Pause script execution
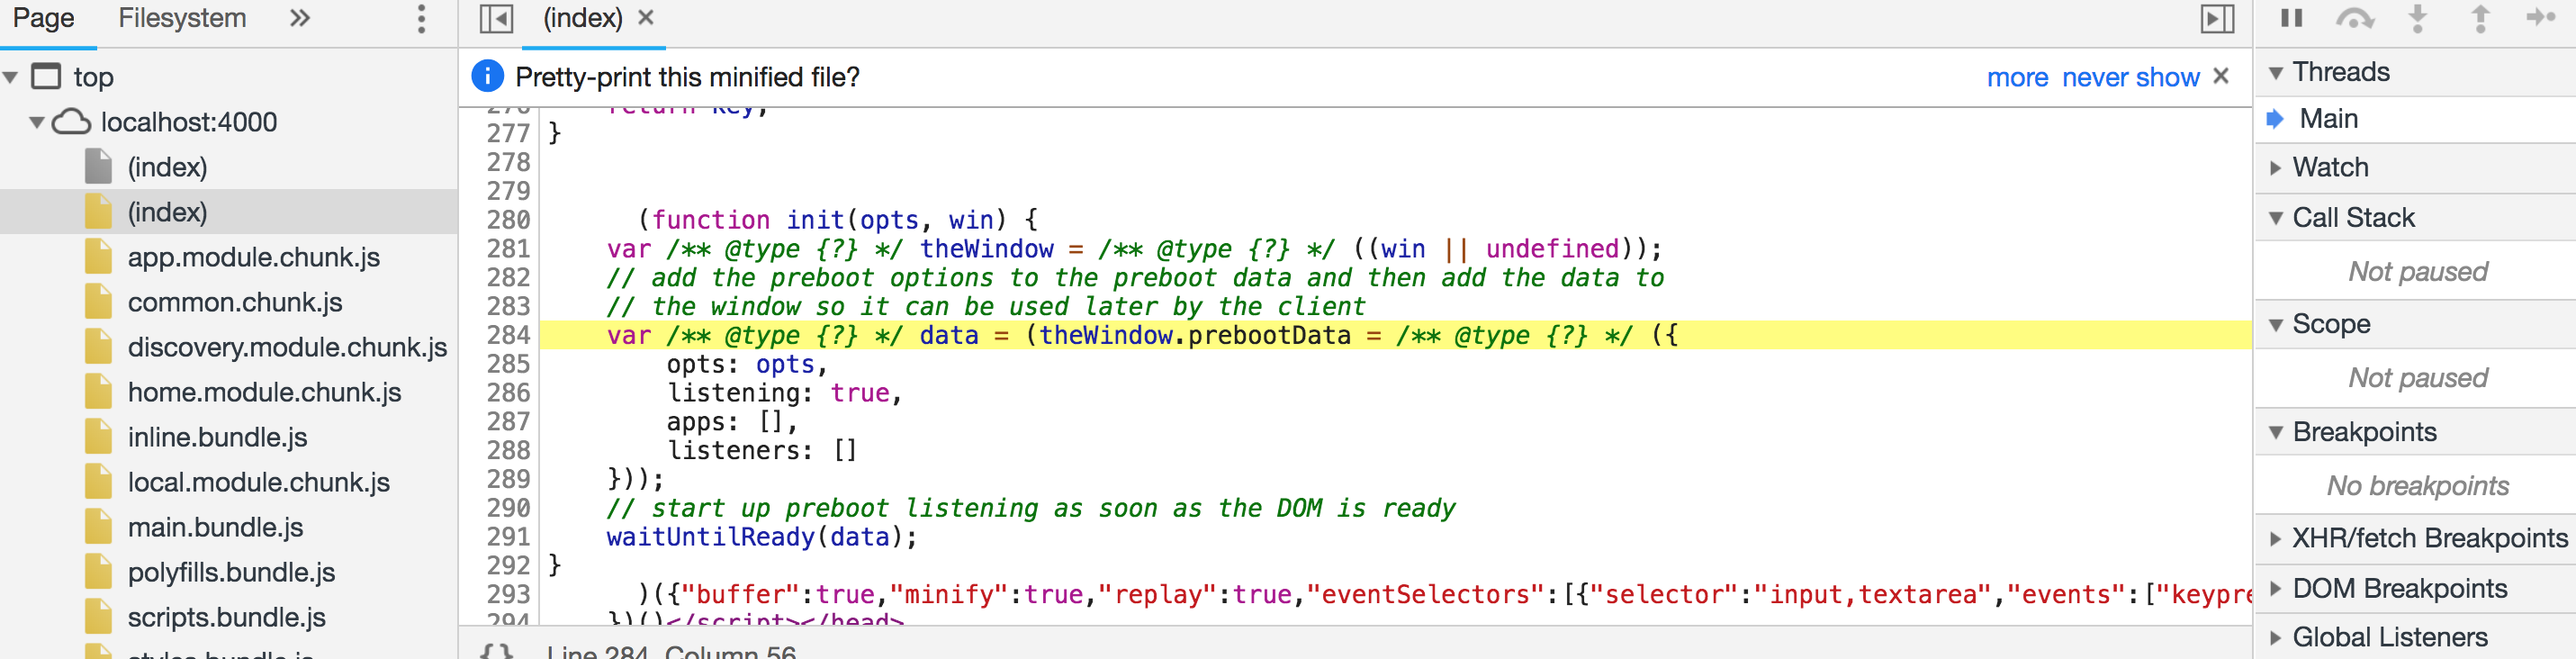 (x=2292, y=18)
